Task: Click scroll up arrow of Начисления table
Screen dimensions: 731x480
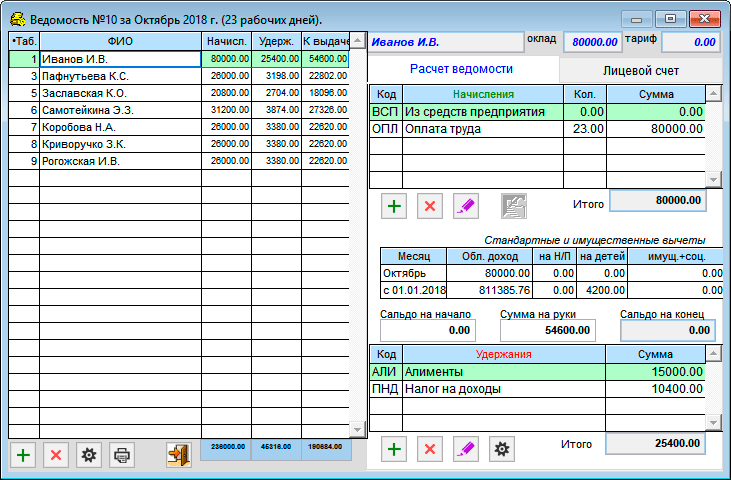Action: [x=713, y=94]
